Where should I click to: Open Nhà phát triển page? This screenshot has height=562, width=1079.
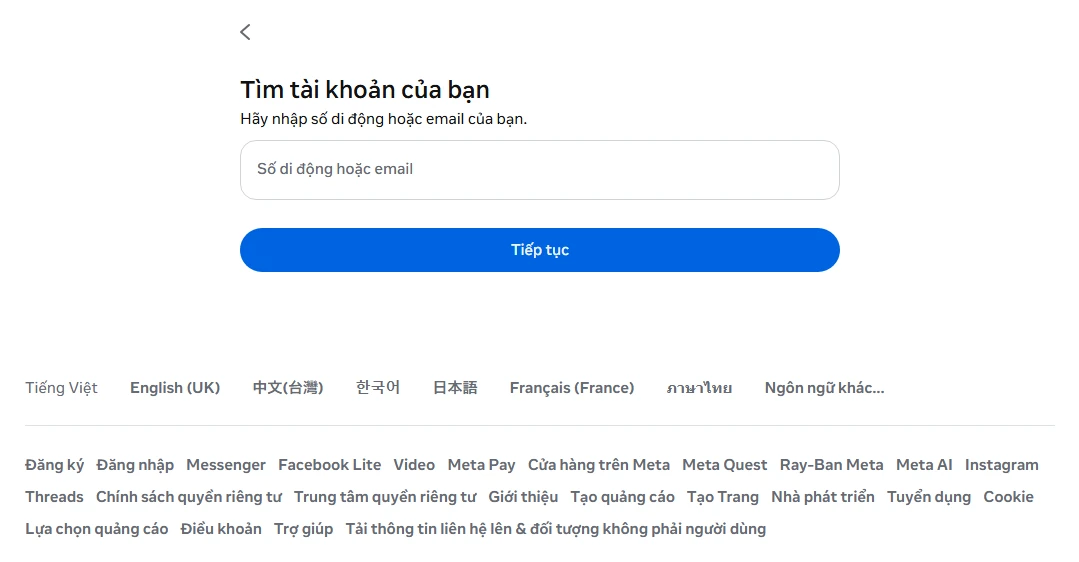pyautogui.click(x=823, y=497)
